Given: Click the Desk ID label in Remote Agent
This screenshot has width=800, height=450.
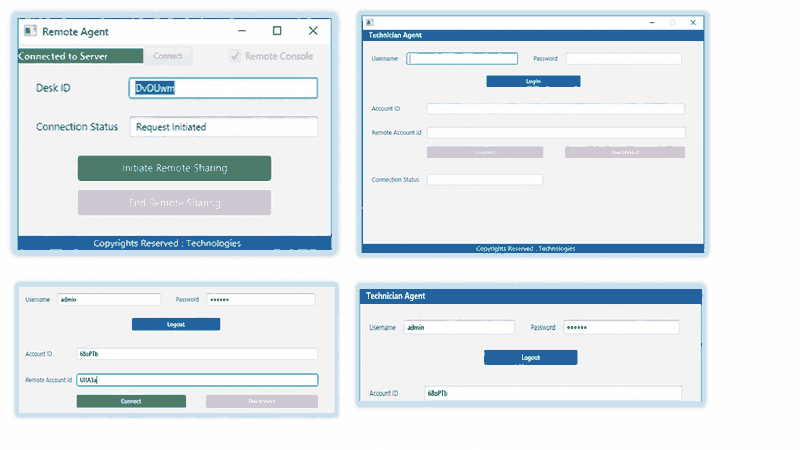Looking at the screenshot, I should click(x=53, y=88).
